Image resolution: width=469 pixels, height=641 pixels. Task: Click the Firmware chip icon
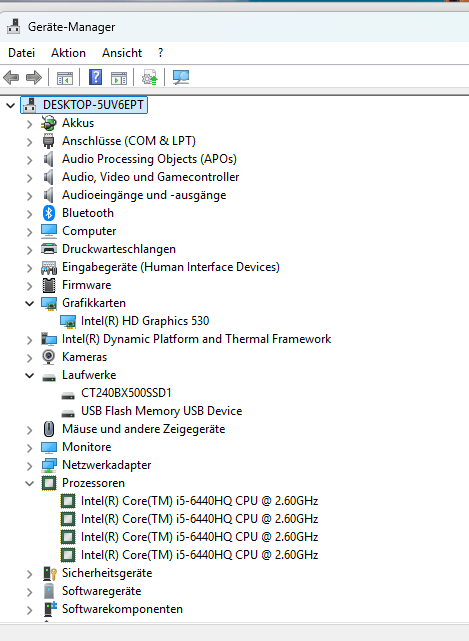49,285
